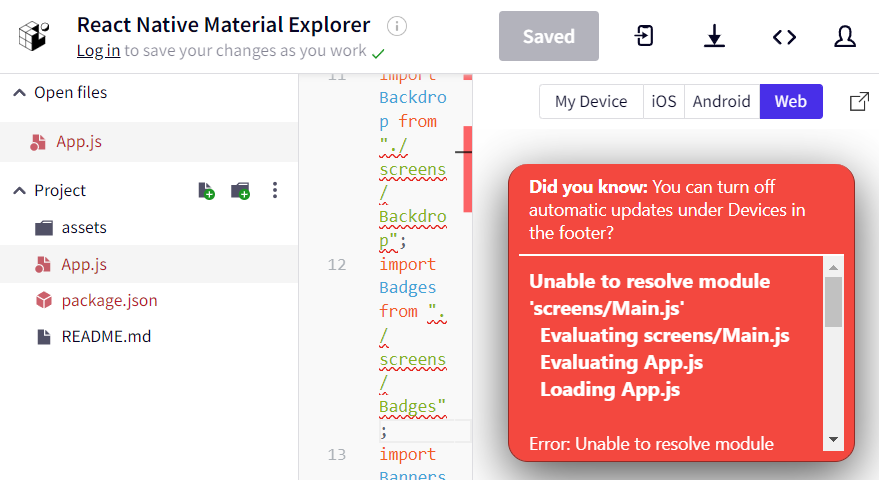
Task: Add a new file to Project
Action: point(206,191)
